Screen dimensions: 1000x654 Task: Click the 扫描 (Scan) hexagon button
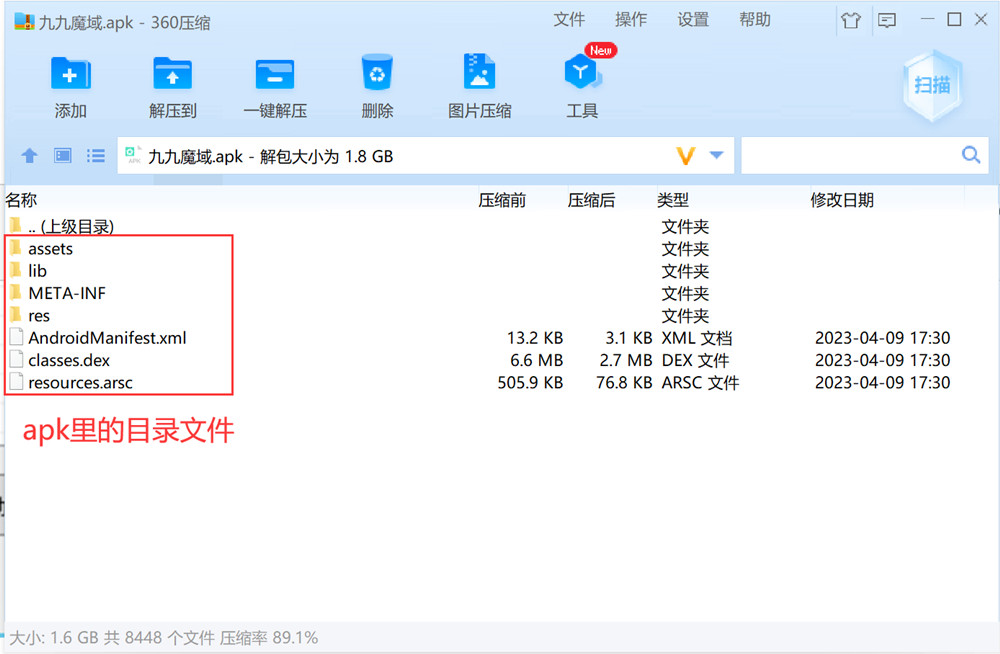tap(932, 85)
